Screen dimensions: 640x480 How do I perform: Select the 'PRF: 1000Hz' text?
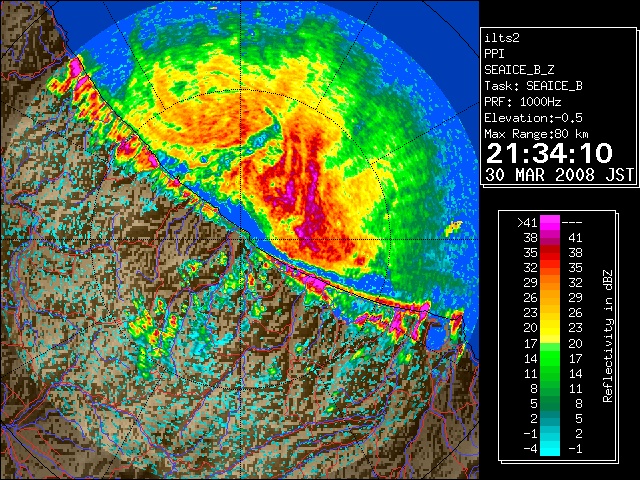point(522,102)
